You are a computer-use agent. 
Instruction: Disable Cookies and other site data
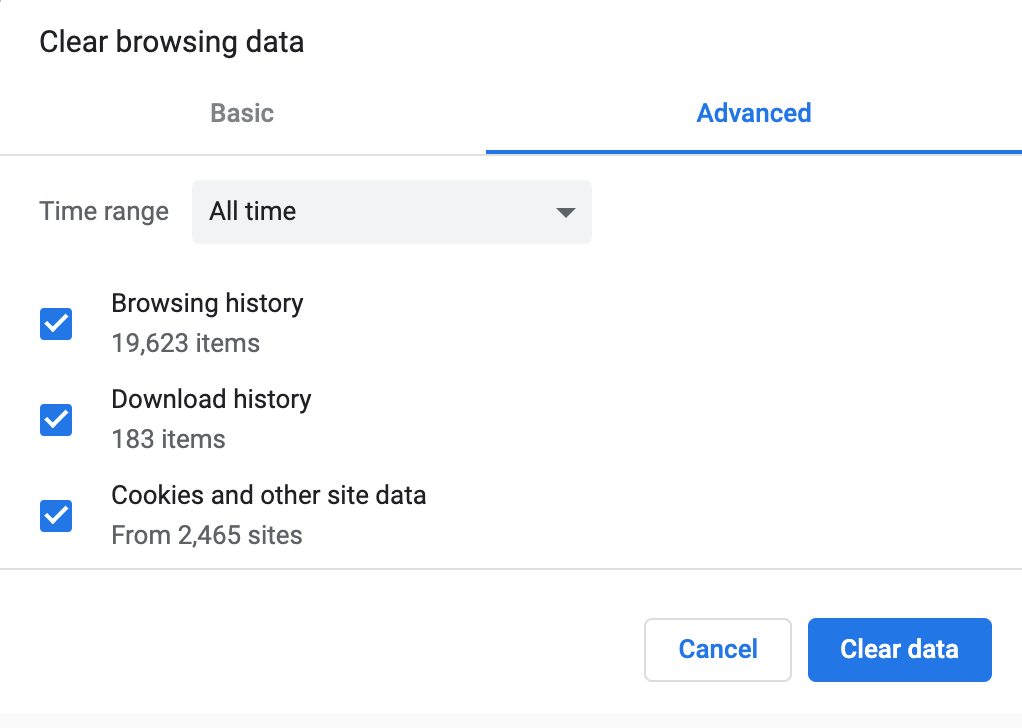pos(55,516)
